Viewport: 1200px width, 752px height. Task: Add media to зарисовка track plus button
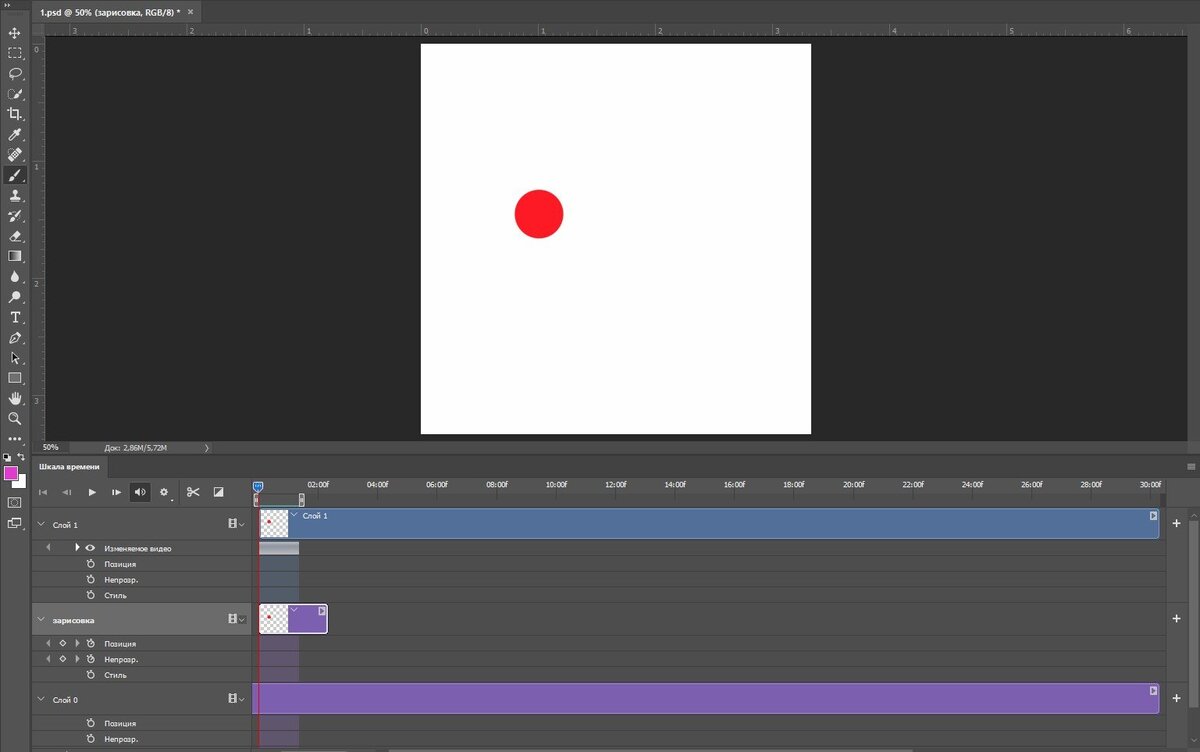click(x=1176, y=619)
